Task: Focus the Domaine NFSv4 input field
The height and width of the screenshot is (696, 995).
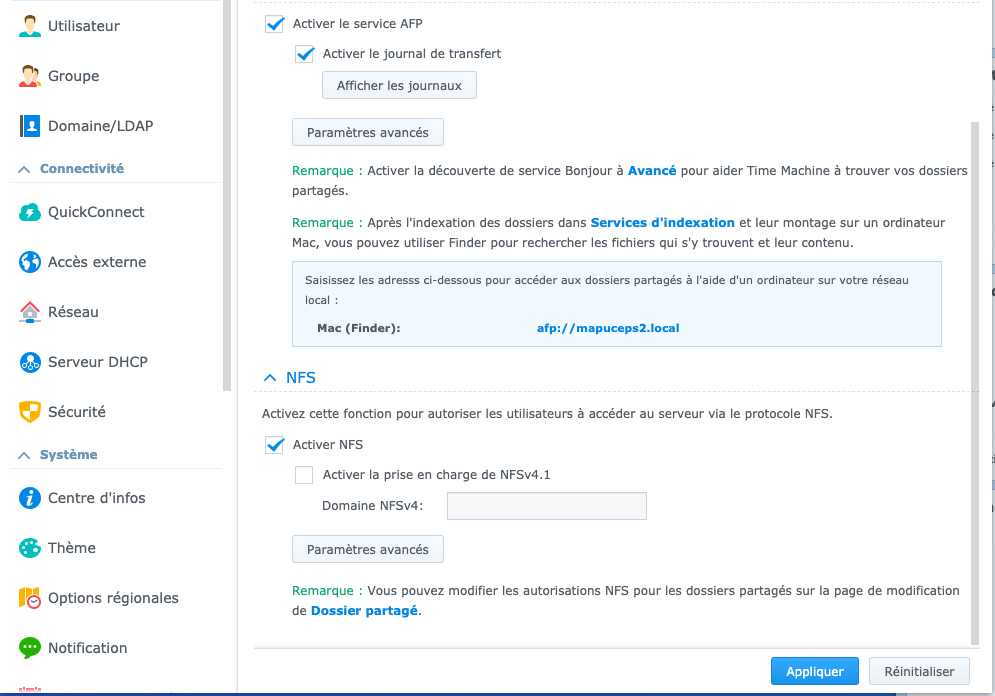Action: (x=546, y=506)
